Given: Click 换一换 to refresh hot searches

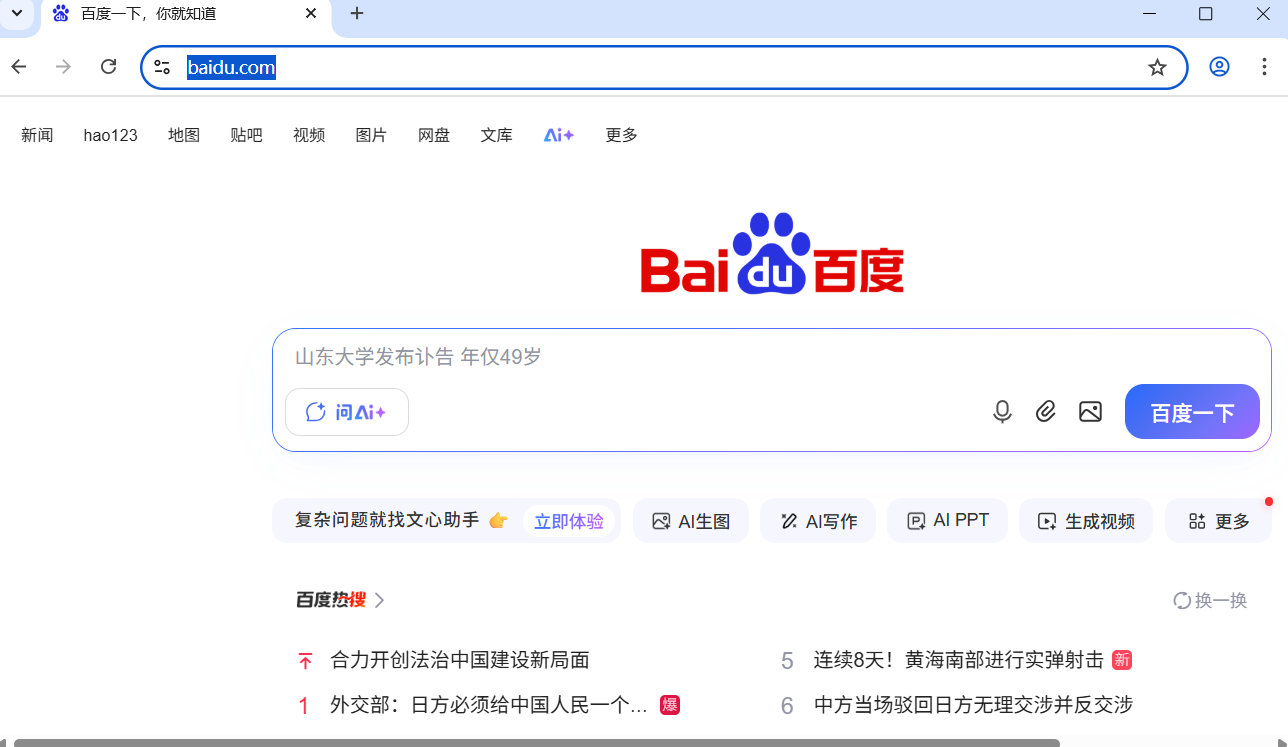Looking at the screenshot, I should pos(1209,600).
